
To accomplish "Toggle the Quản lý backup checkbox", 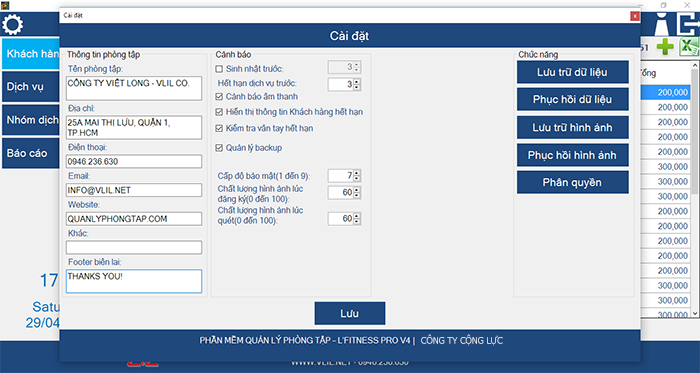I will [x=219, y=148].
